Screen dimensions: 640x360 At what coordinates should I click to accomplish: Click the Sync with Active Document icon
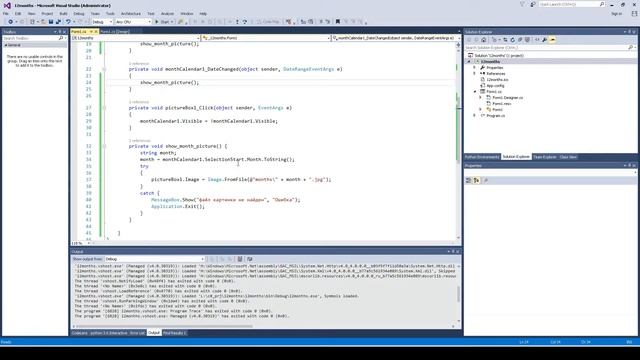[505, 40]
